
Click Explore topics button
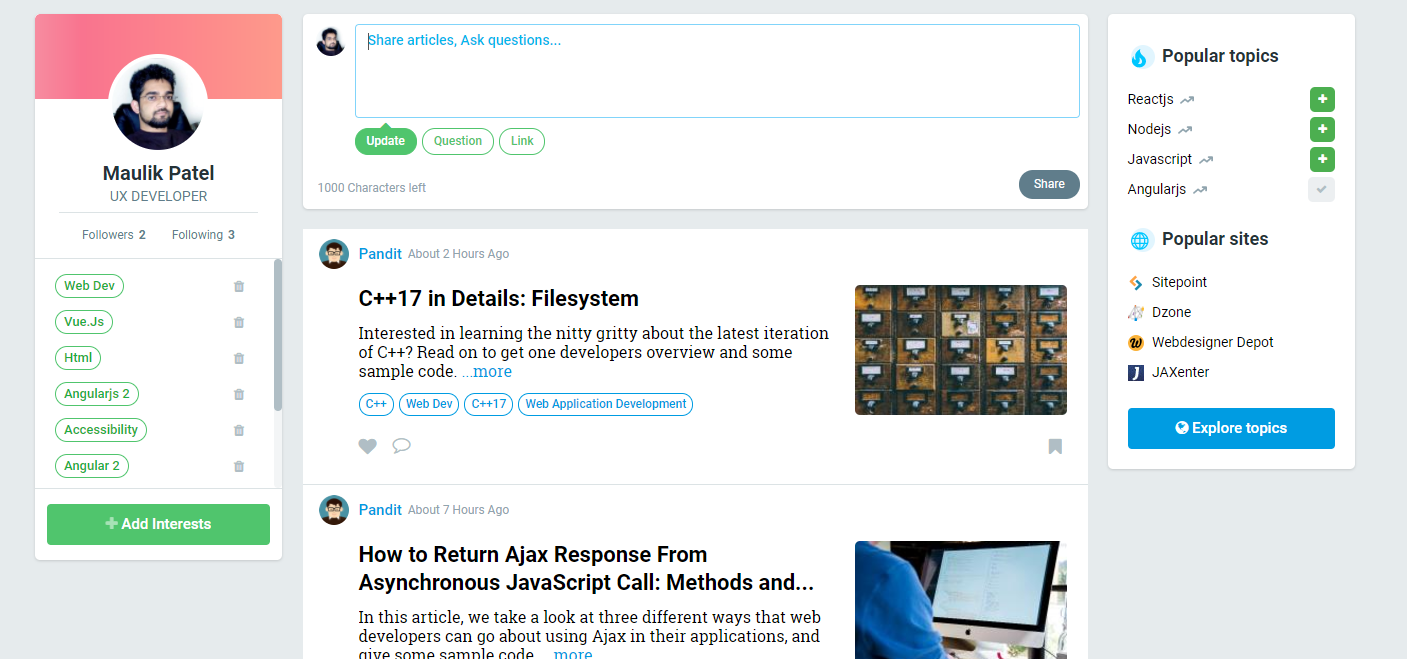pyautogui.click(x=1231, y=428)
